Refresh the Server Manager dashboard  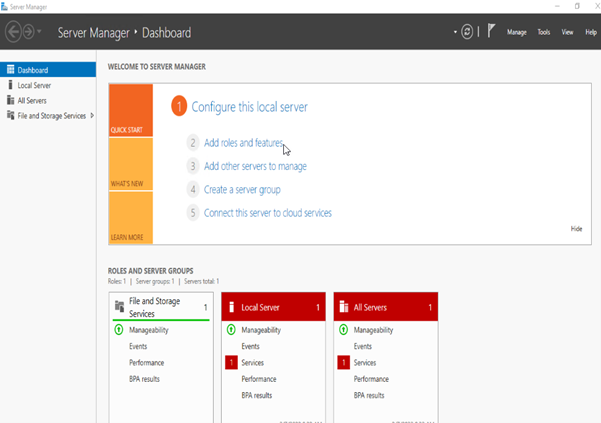pos(466,32)
